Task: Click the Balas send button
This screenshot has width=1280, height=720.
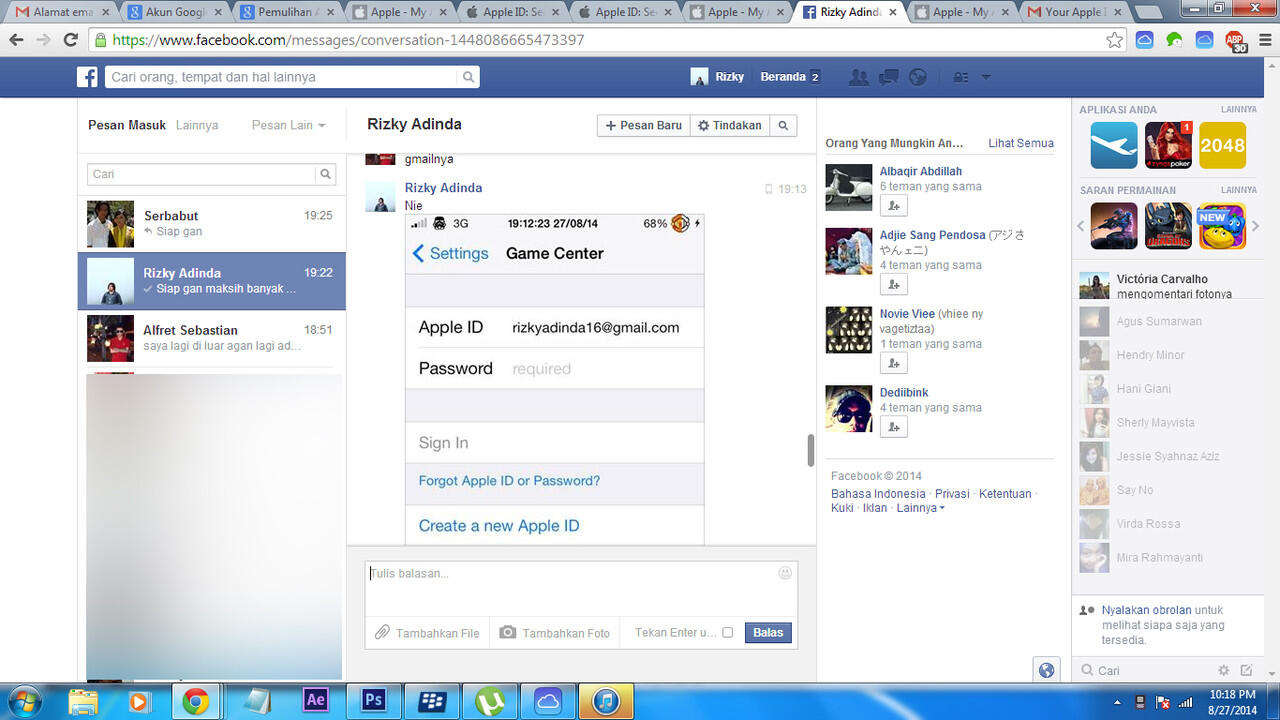Action: 768,632
